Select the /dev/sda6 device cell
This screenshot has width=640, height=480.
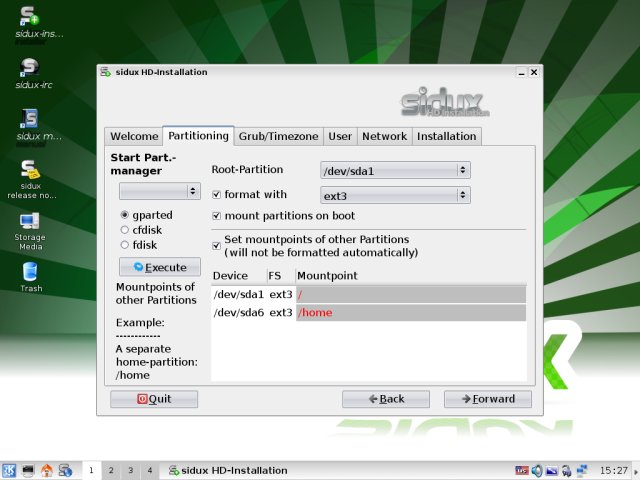coord(239,313)
